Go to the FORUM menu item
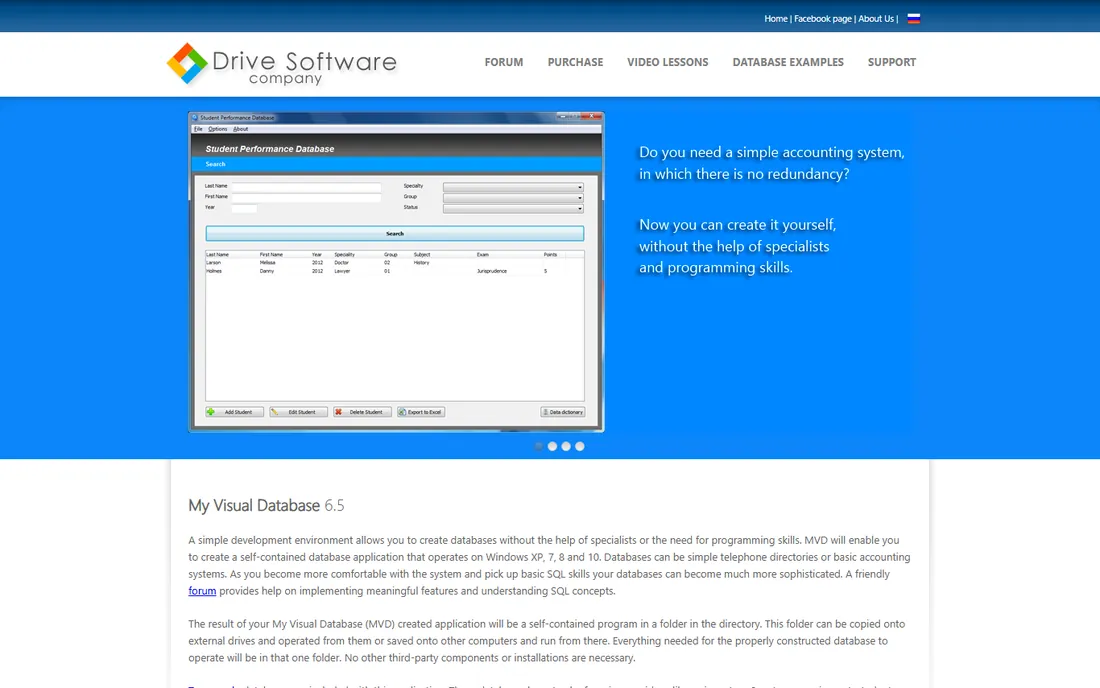 click(504, 62)
